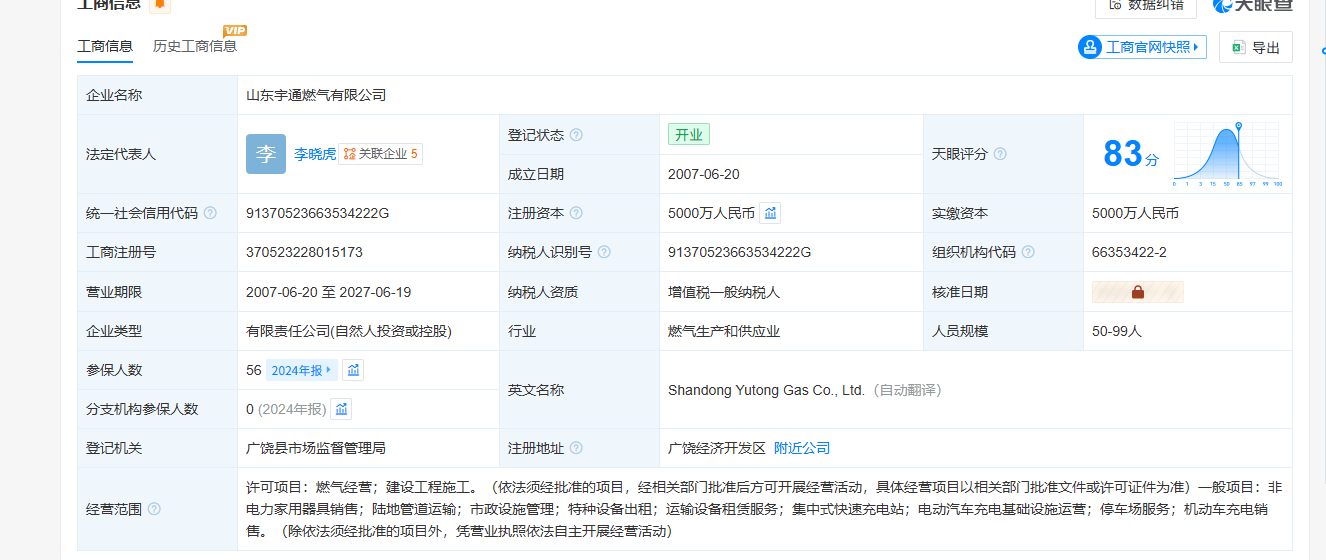Click the Excel icon on 导出 button
Viewport: 1326px width, 560px height.
pyautogui.click(x=1238, y=47)
